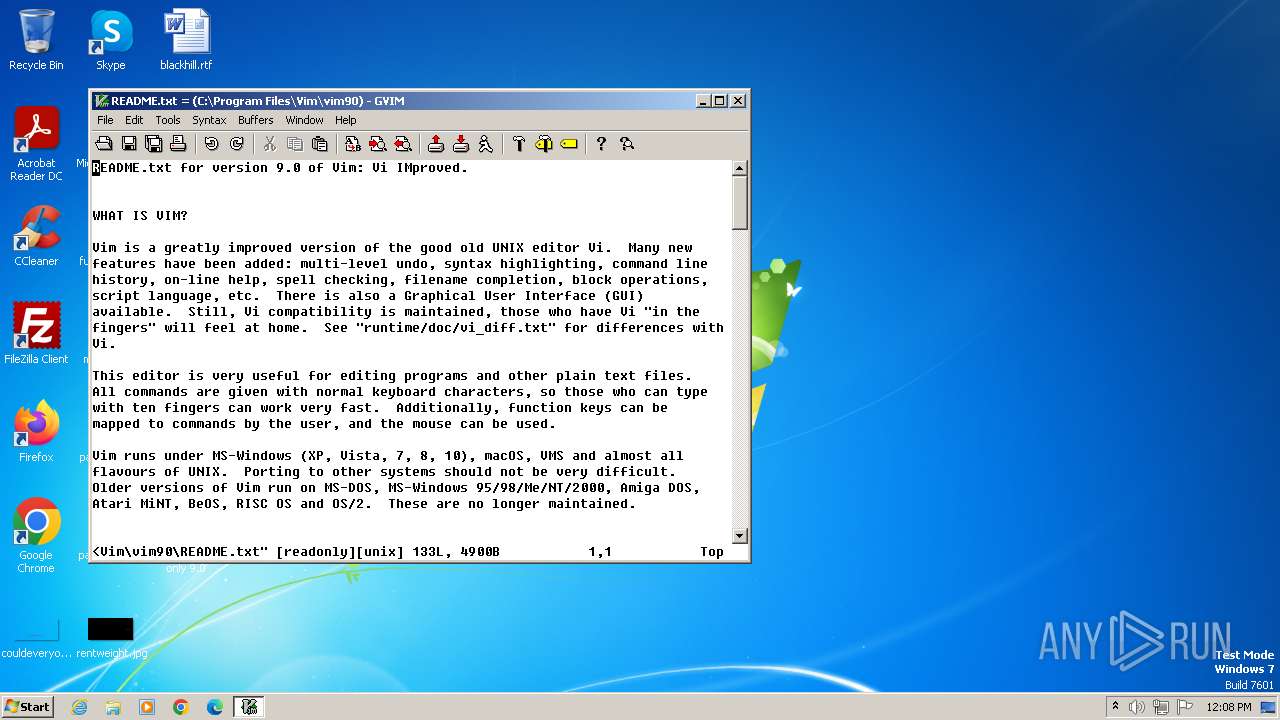Click the Undo toolbar icon
The height and width of the screenshot is (720, 1280).
click(212, 144)
